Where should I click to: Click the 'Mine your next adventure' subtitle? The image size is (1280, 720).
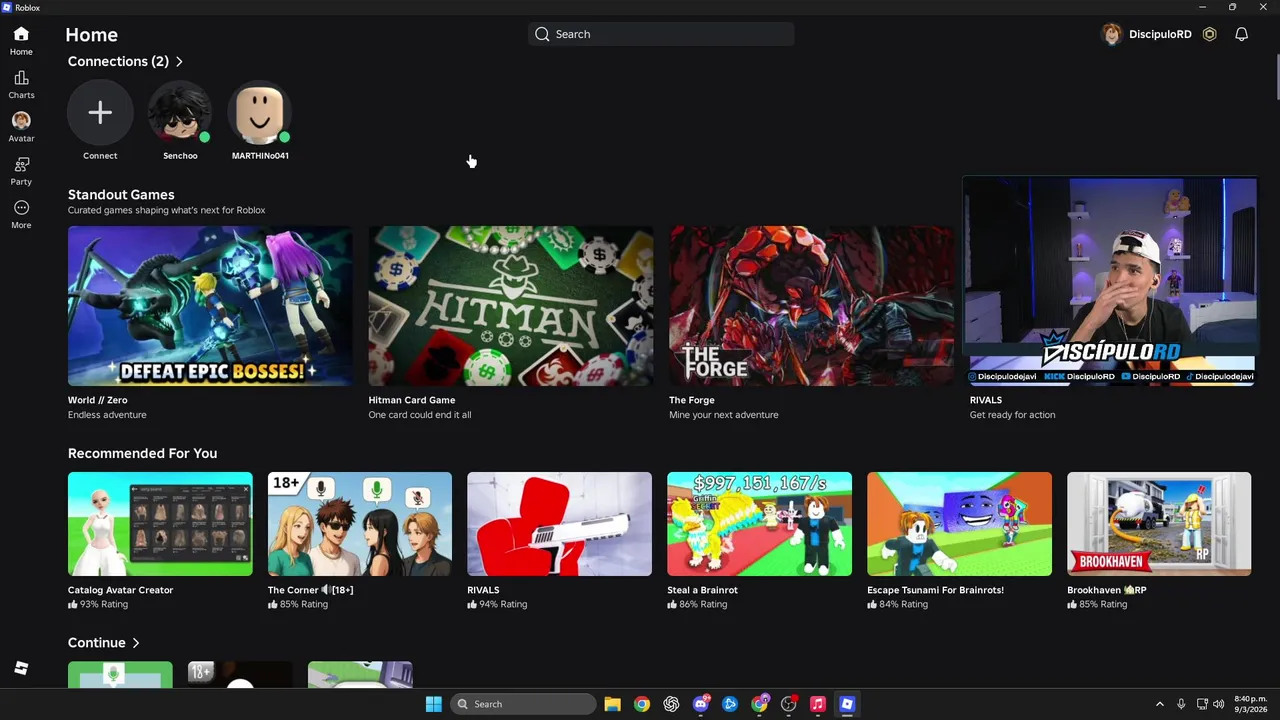724,415
